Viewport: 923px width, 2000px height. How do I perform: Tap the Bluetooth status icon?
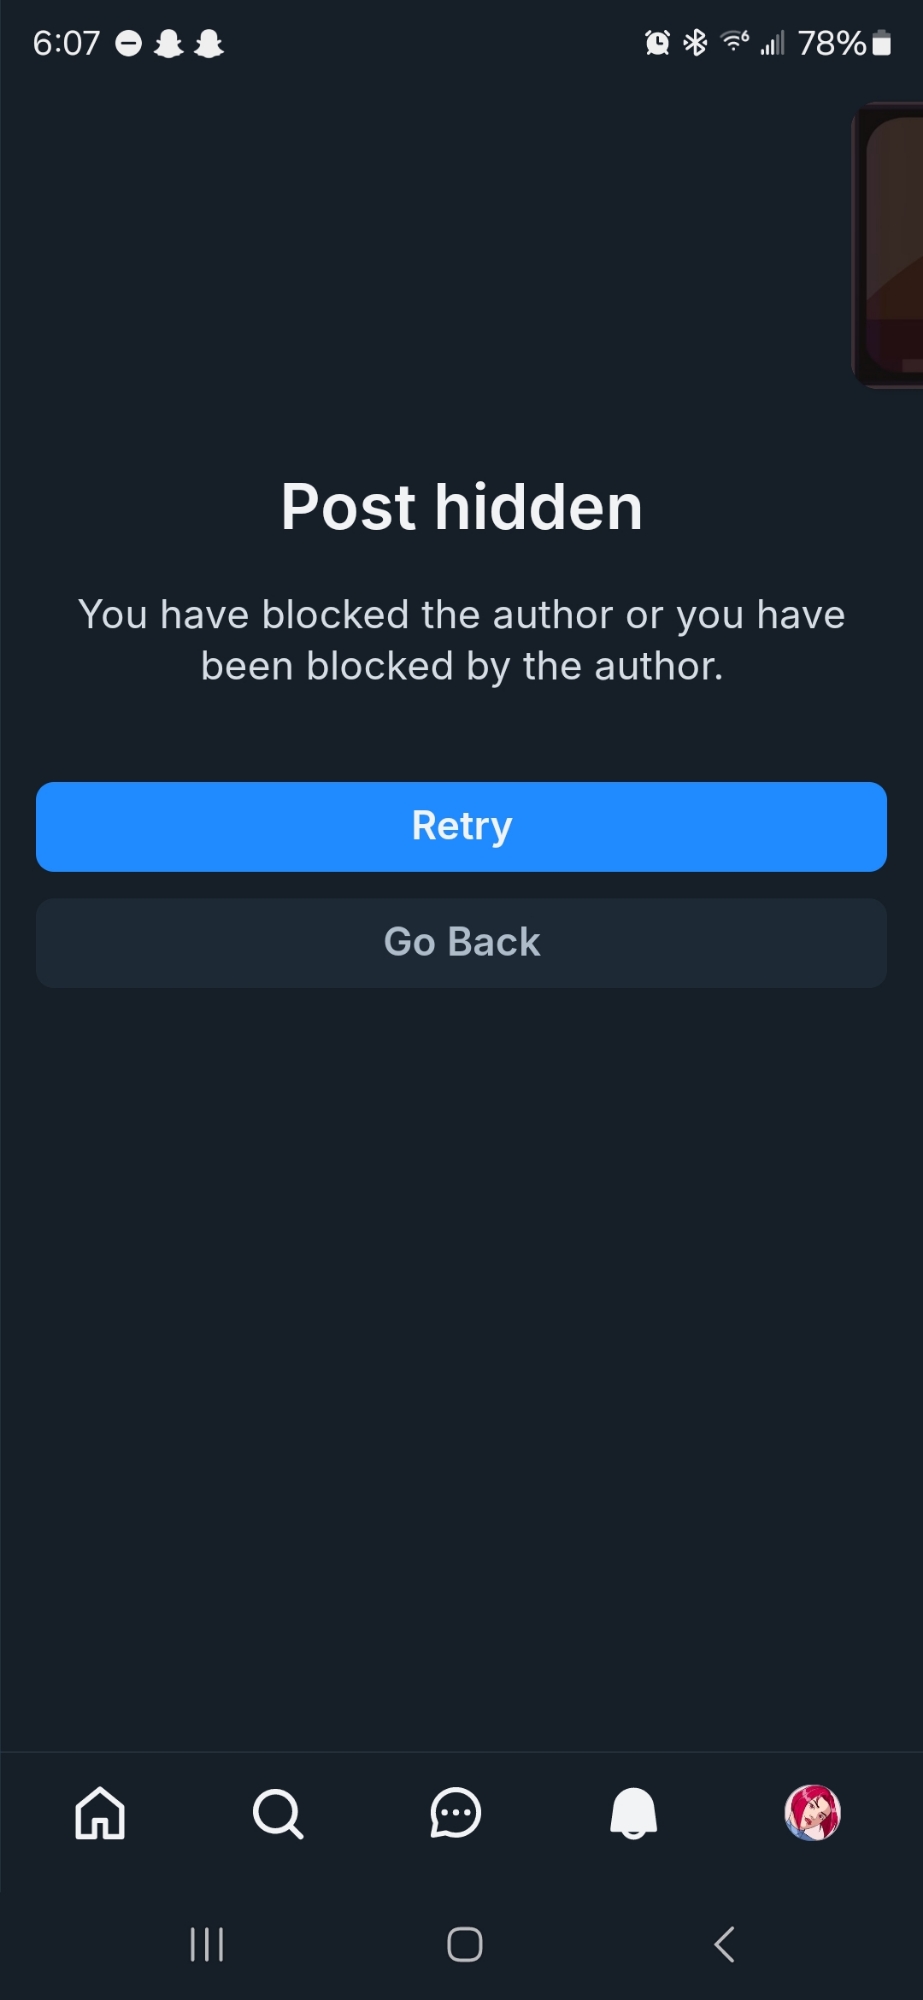click(695, 43)
